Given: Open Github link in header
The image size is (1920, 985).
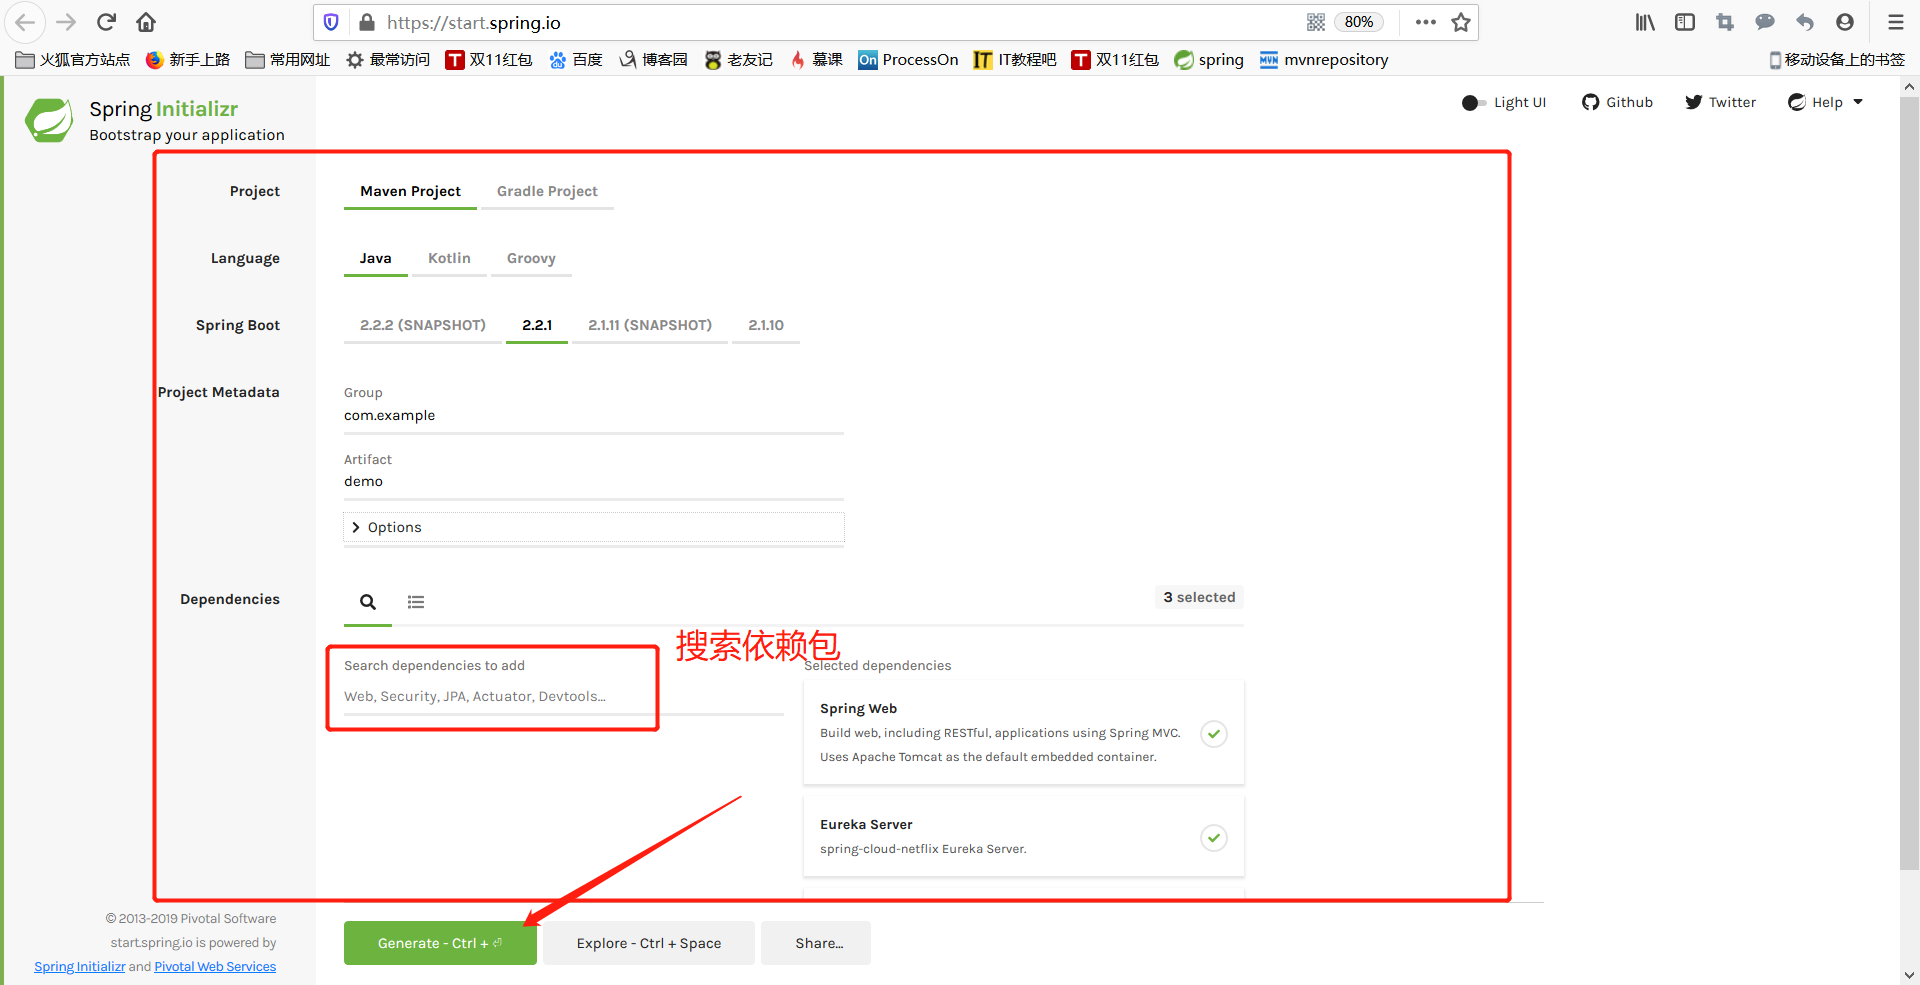Looking at the screenshot, I should [1617, 102].
